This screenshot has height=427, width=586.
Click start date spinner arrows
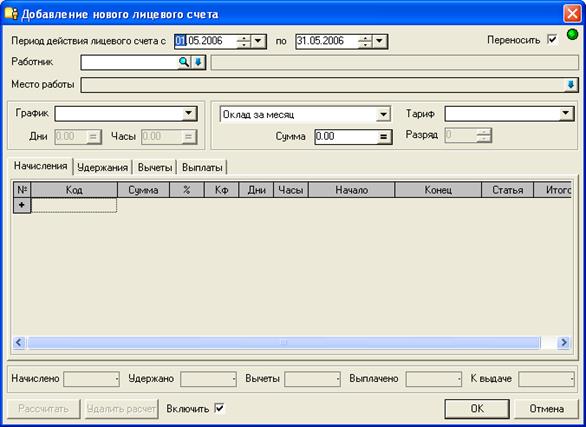pos(244,41)
